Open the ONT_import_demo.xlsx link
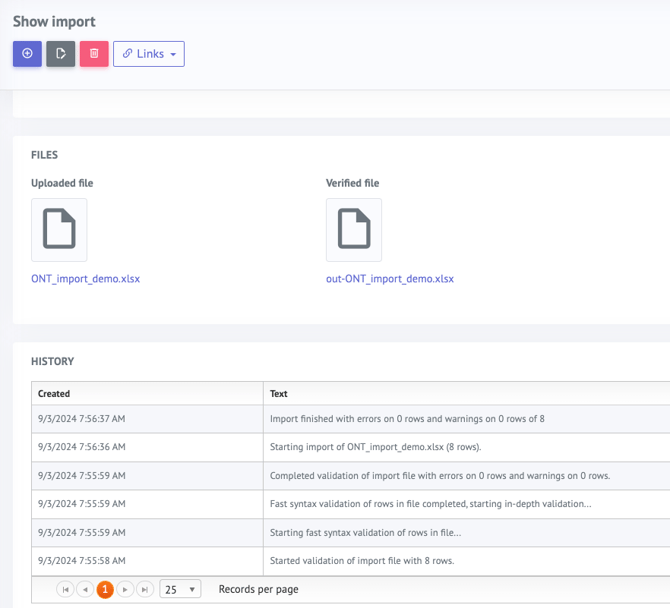670x608 pixels. [x=85, y=279]
